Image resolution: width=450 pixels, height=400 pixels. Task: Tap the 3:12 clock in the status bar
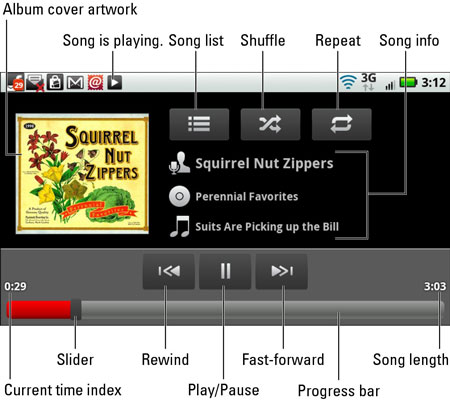[434, 82]
